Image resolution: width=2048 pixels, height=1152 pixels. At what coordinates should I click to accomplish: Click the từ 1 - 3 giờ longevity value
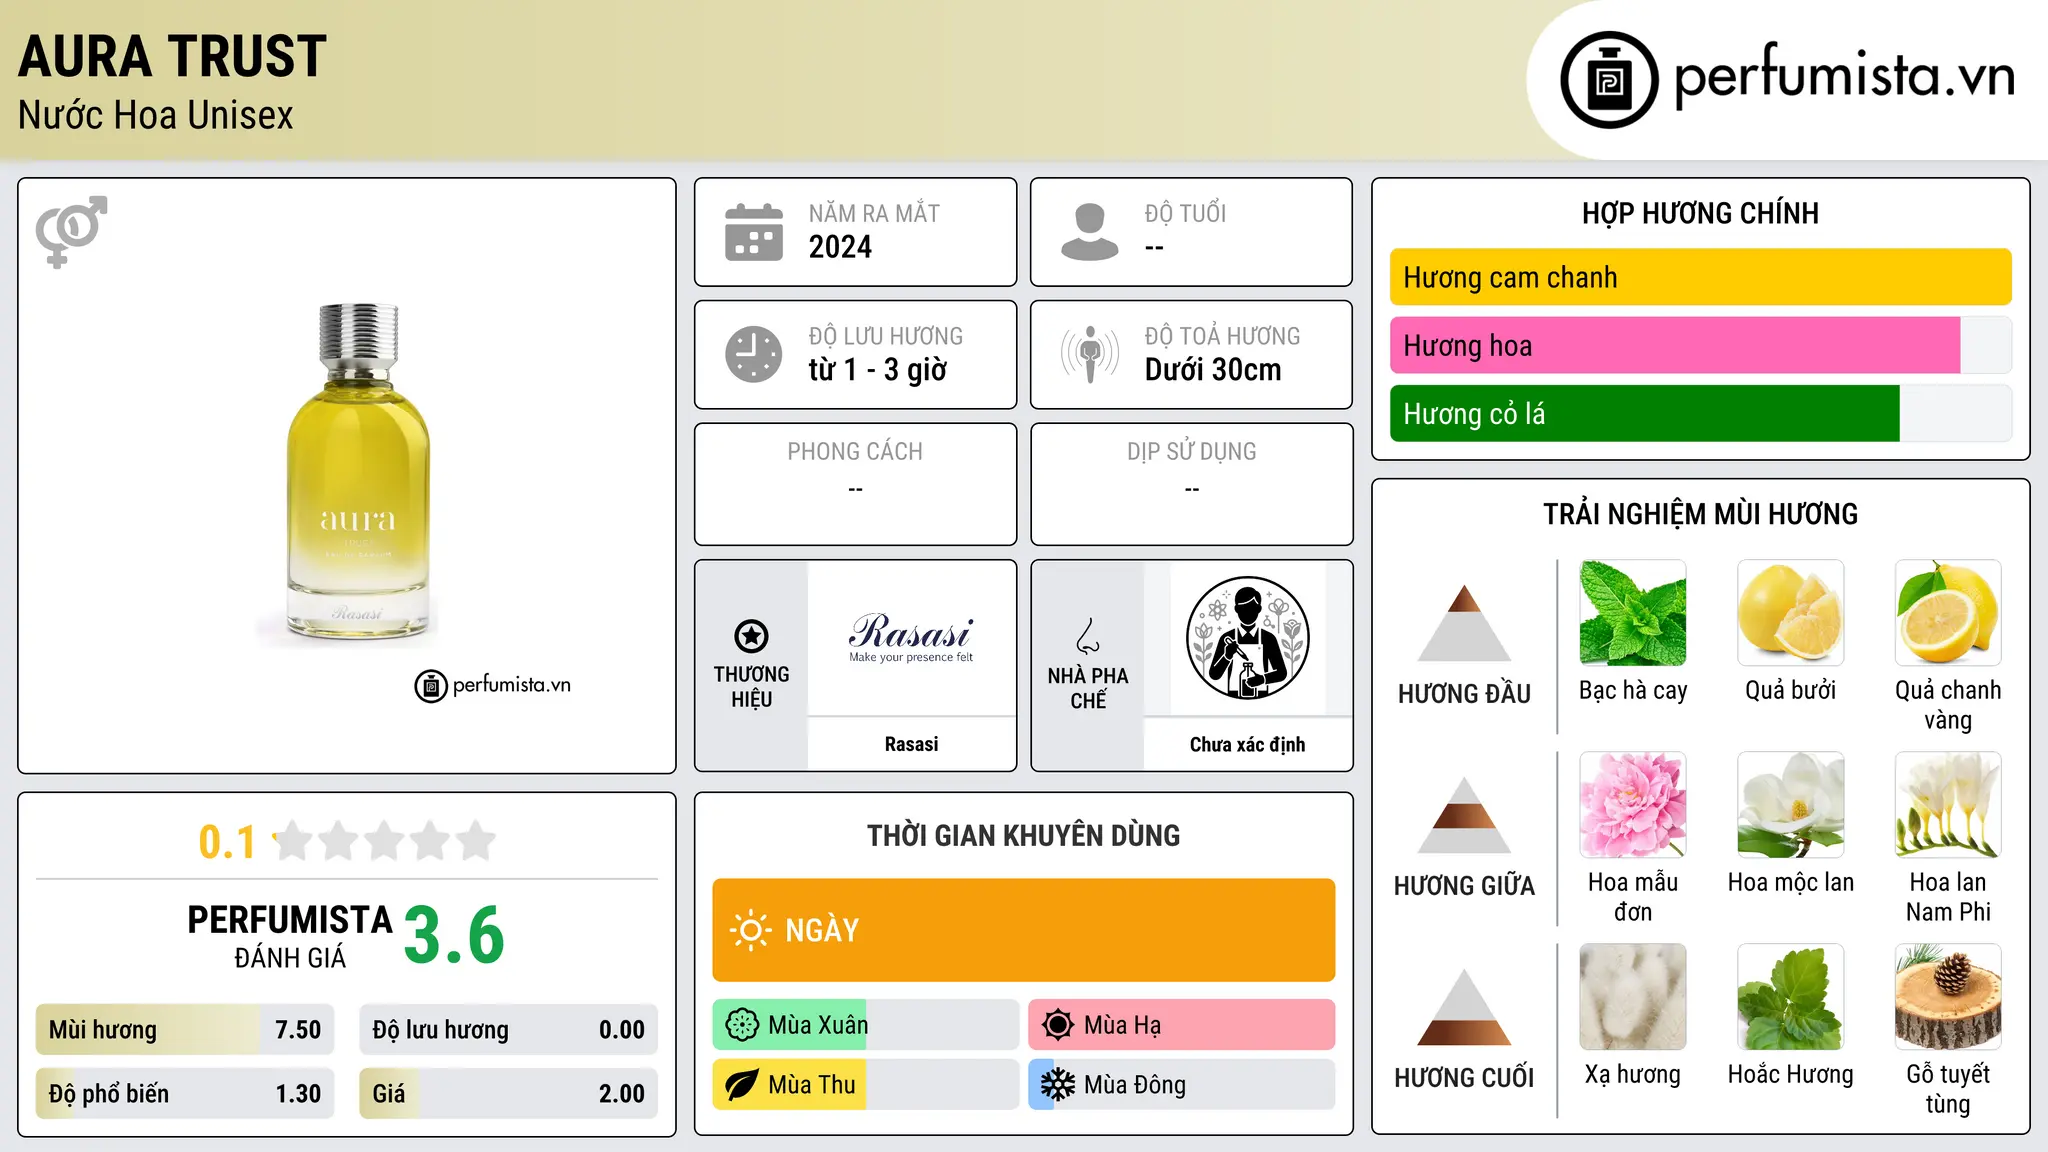tap(877, 370)
